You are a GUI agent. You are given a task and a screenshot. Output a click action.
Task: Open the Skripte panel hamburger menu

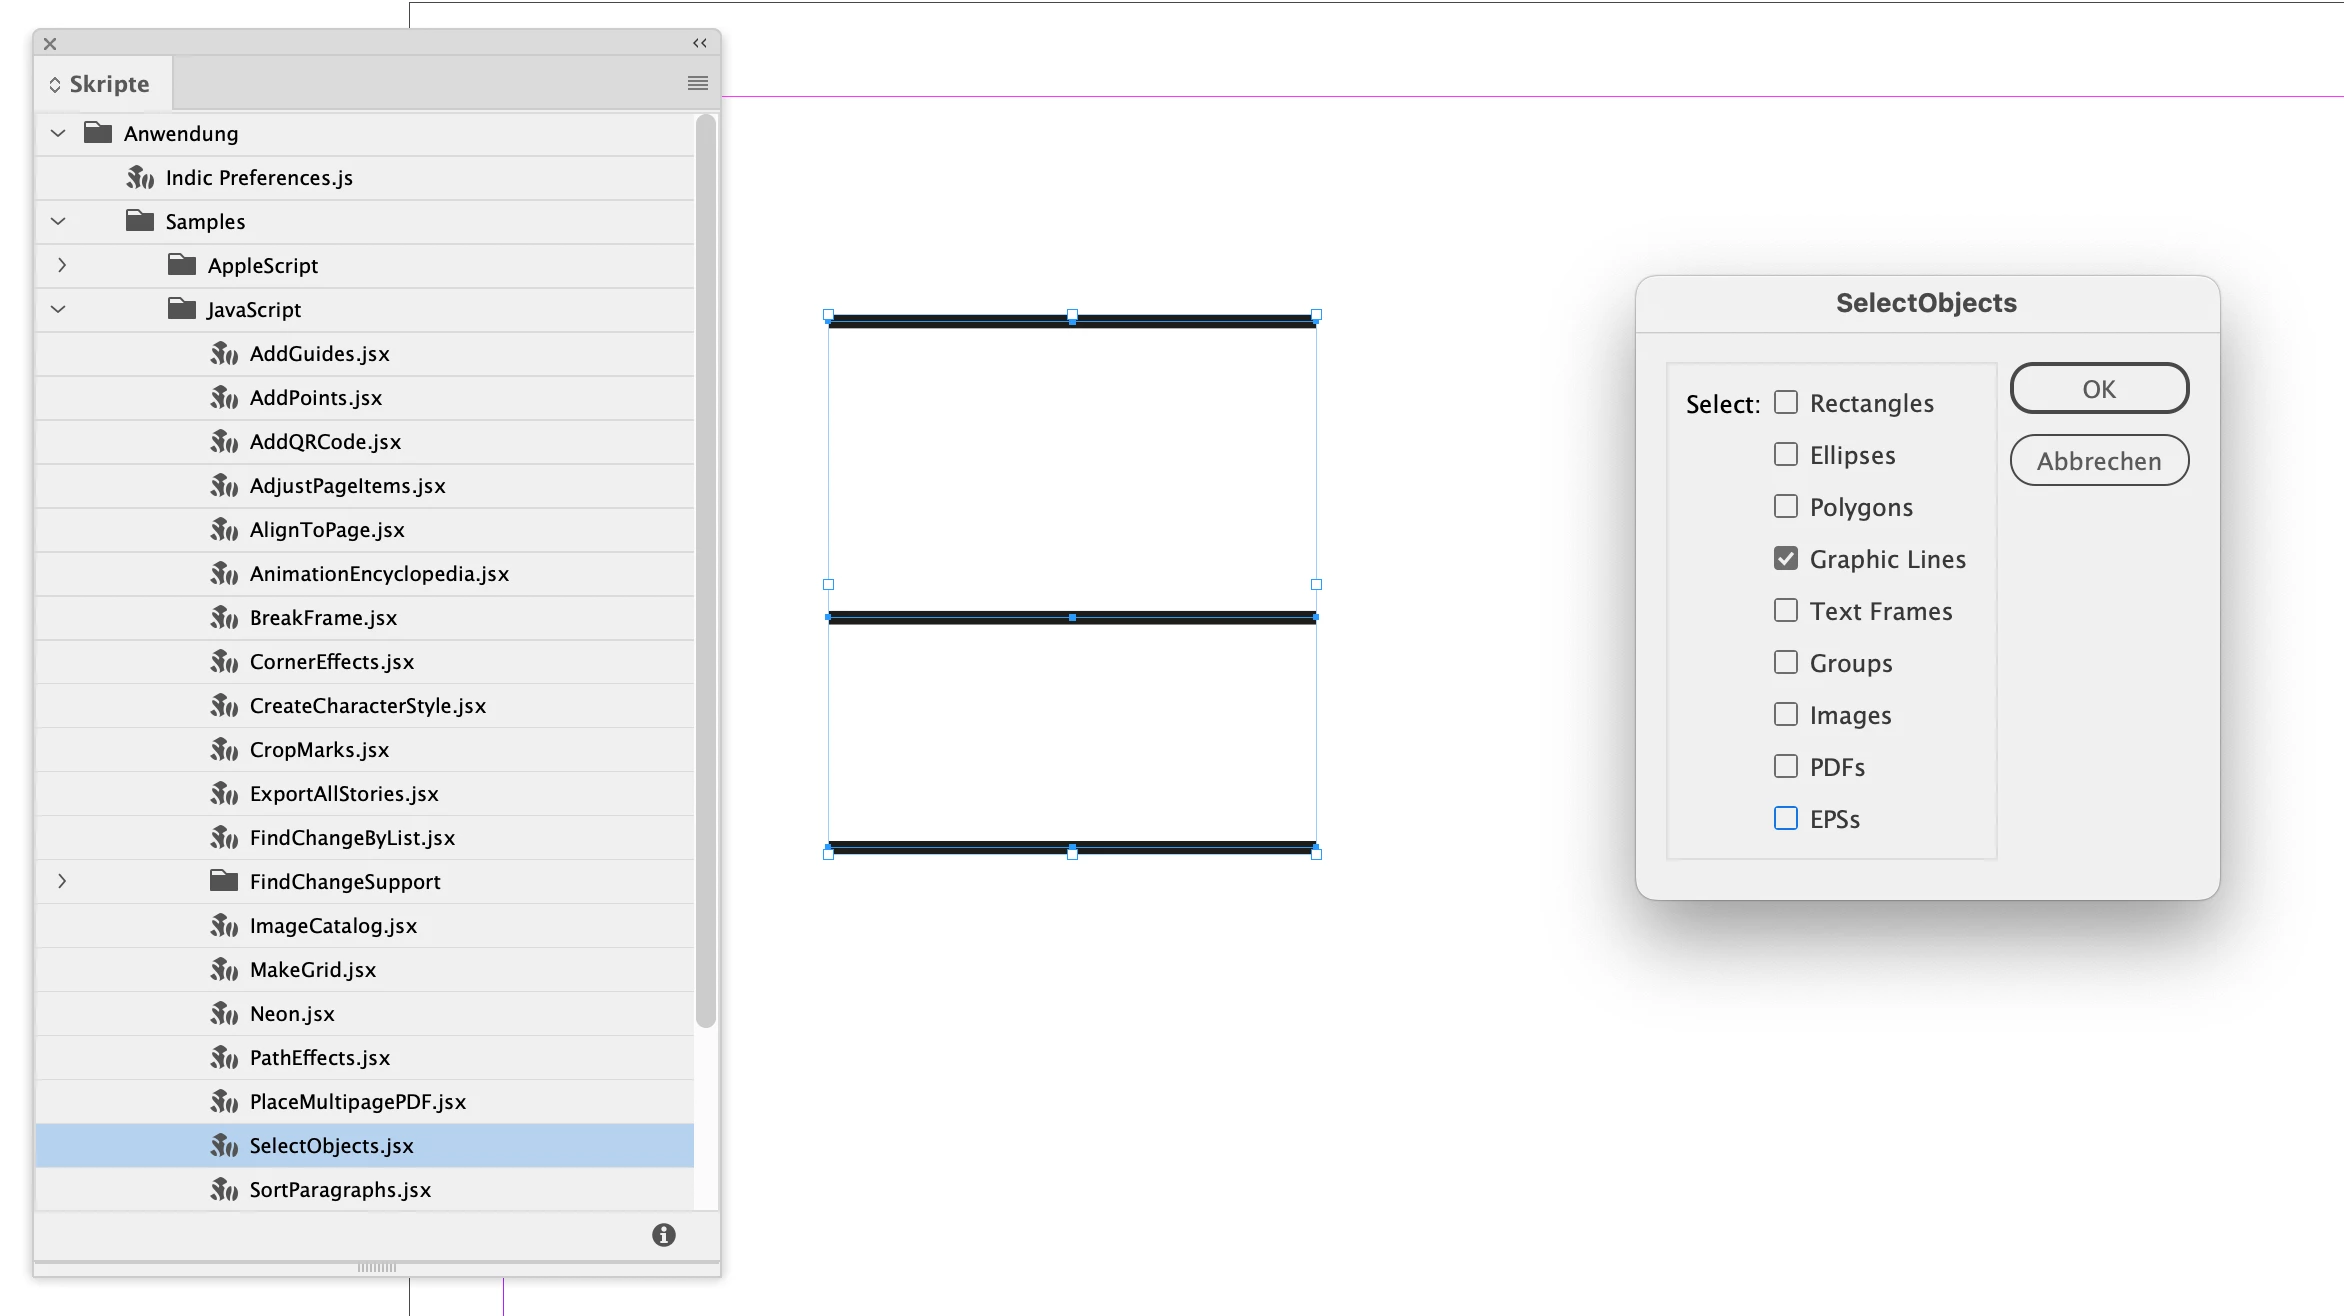(x=697, y=83)
